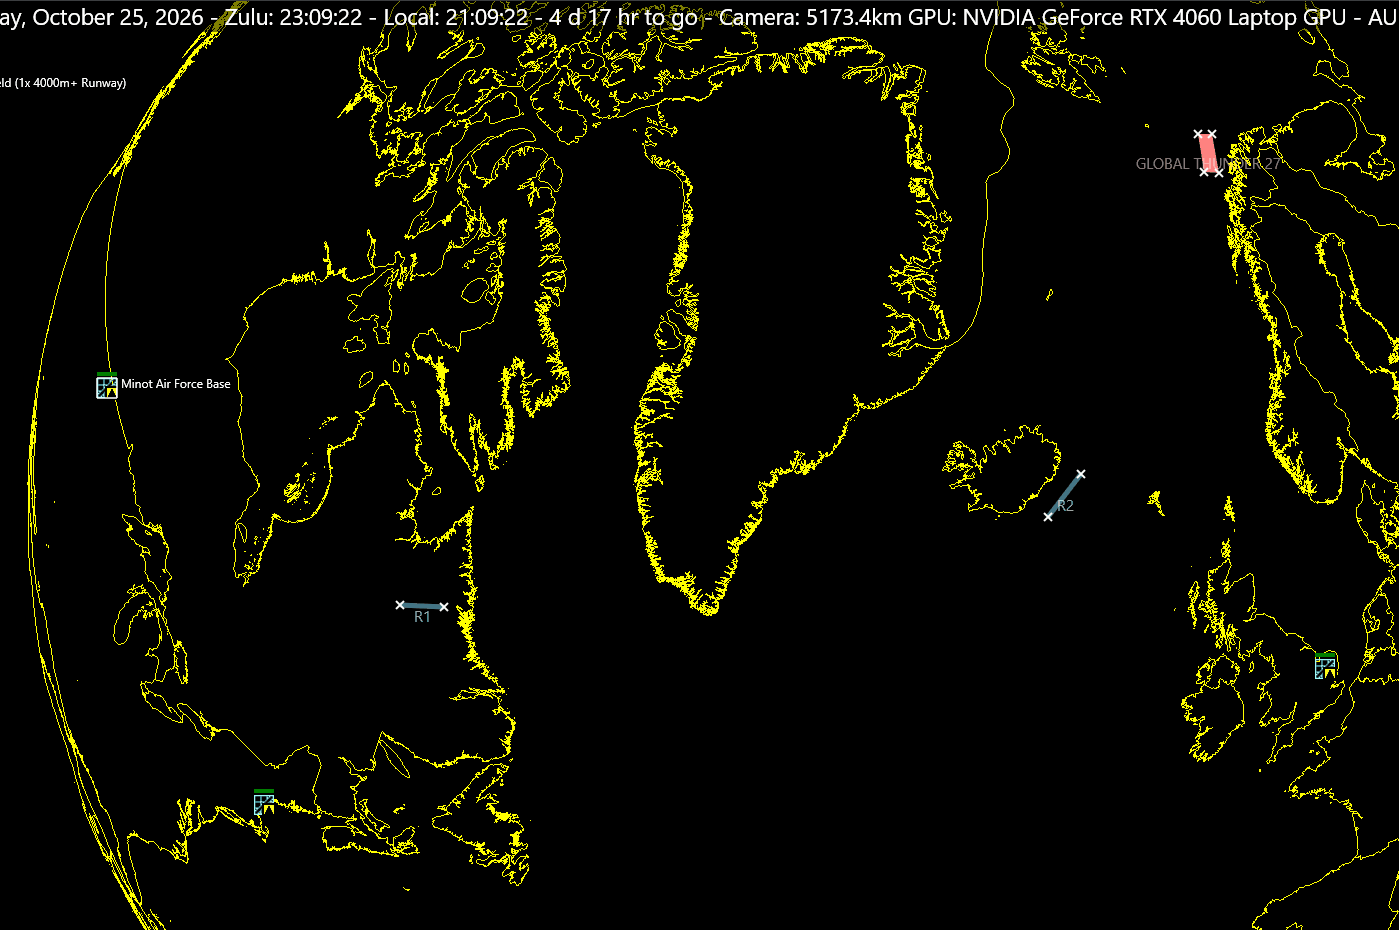Click the GLOBAL THUNDER 27 lower-right corner marker
The image size is (1399, 930).
(1219, 173)
